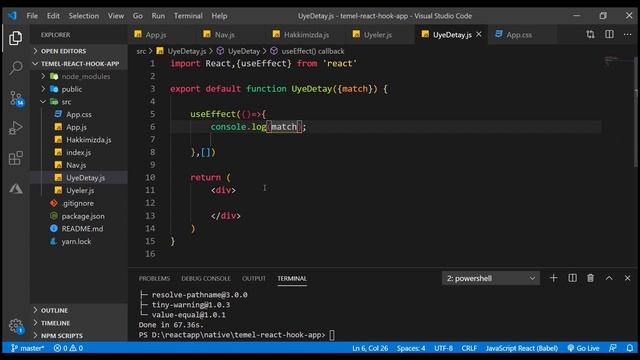
Task: Close the terminal panel
Action: click(627, 278)
